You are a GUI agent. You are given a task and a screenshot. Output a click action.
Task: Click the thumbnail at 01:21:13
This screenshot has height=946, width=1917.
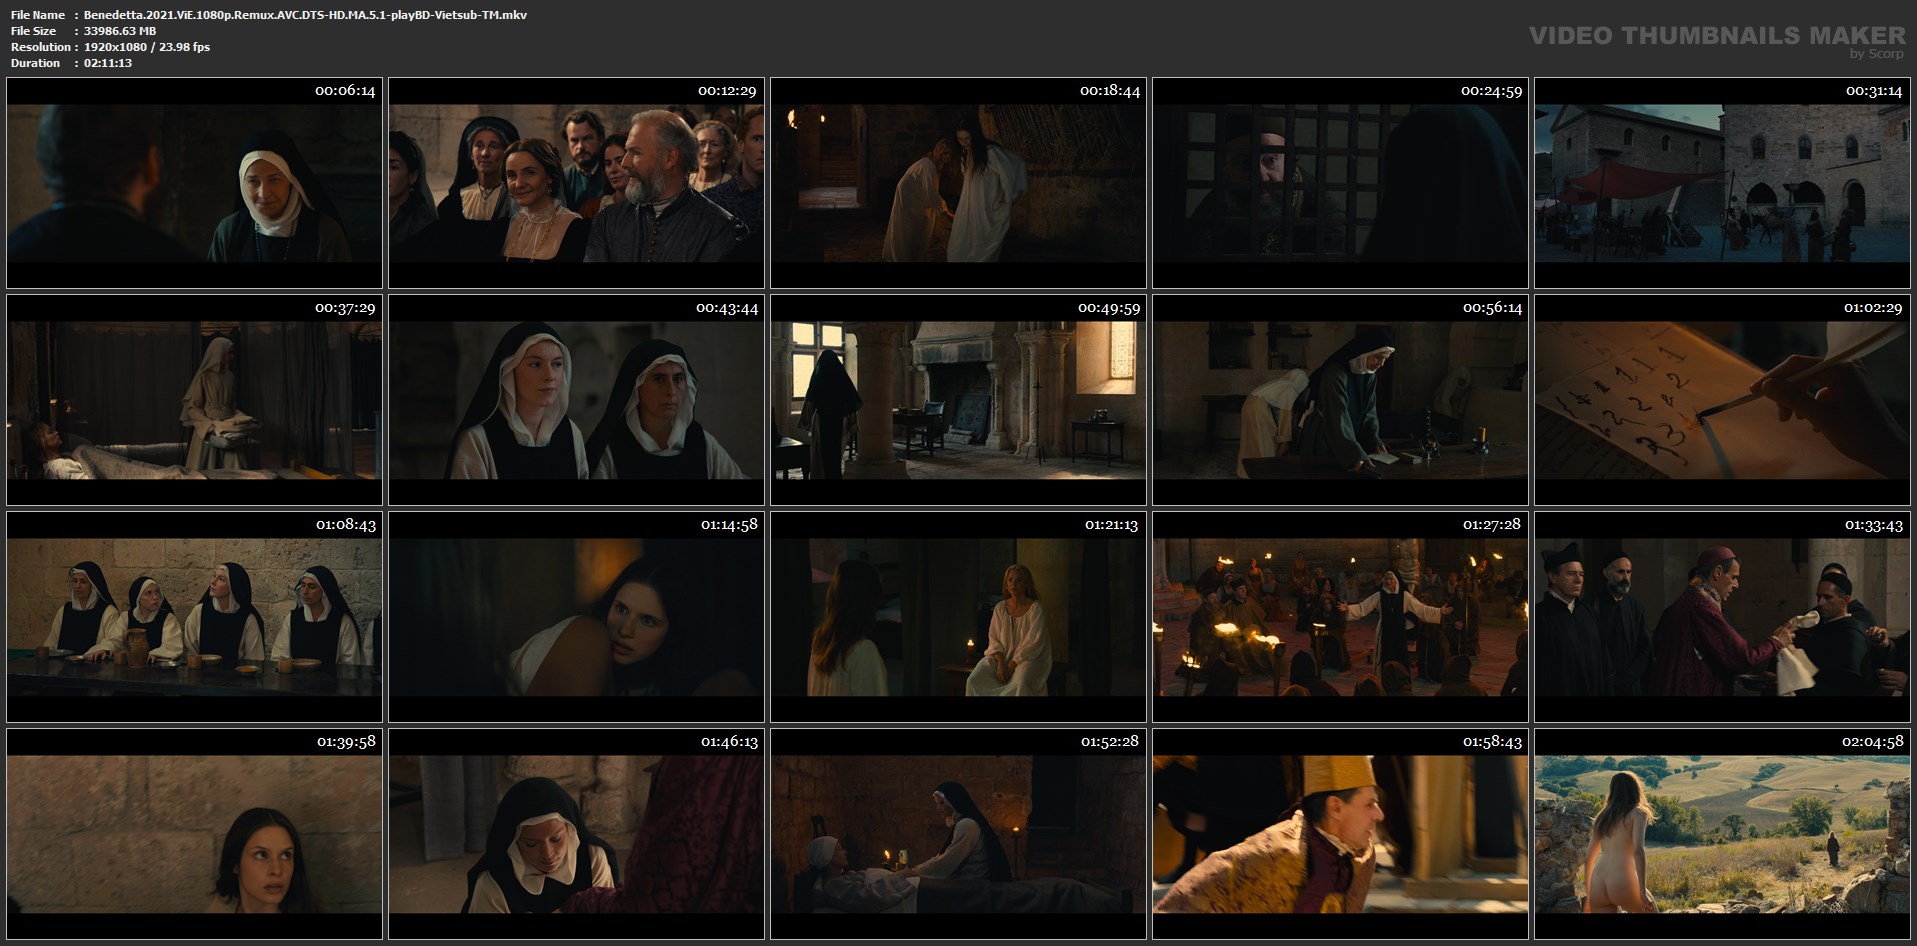(x=958, y=617)
